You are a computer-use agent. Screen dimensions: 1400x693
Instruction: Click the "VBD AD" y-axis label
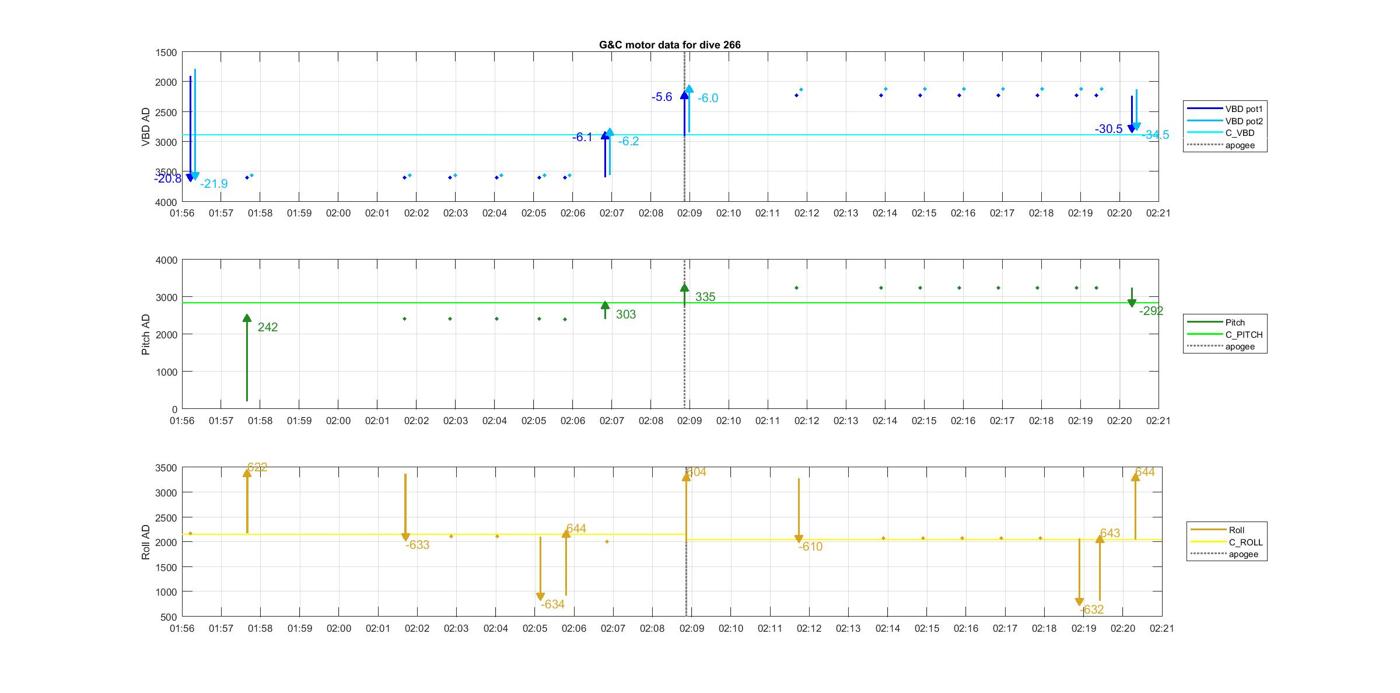coord(146,126)
